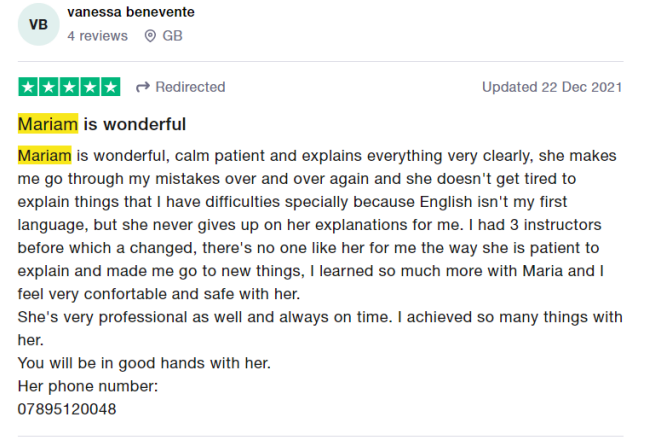Click 'You will be in good hands' sentence
Screen dimensions: 645x439
tap(144, 363)
